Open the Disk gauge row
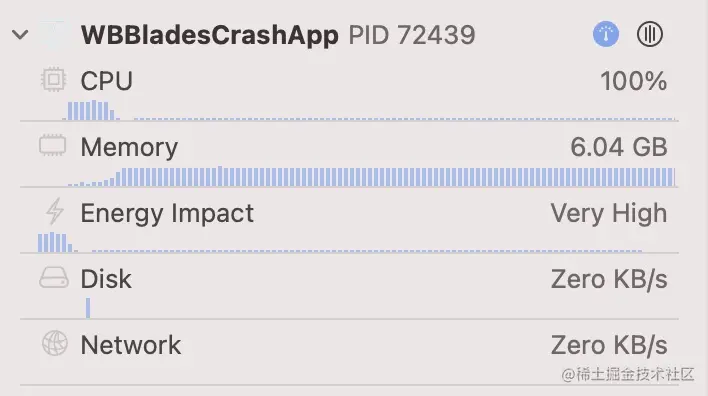 [x=349, y=286]
